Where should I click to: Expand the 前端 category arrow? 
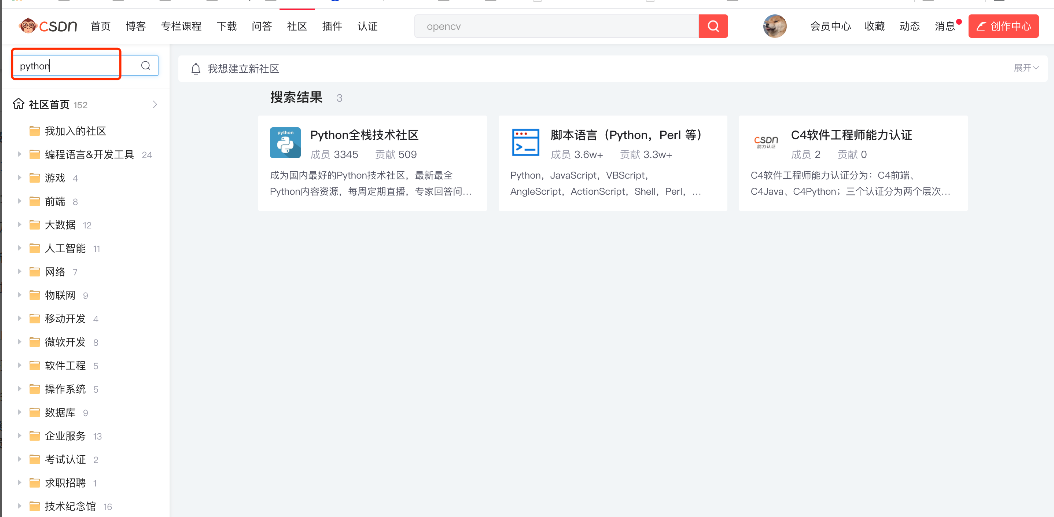click(19, 202)
